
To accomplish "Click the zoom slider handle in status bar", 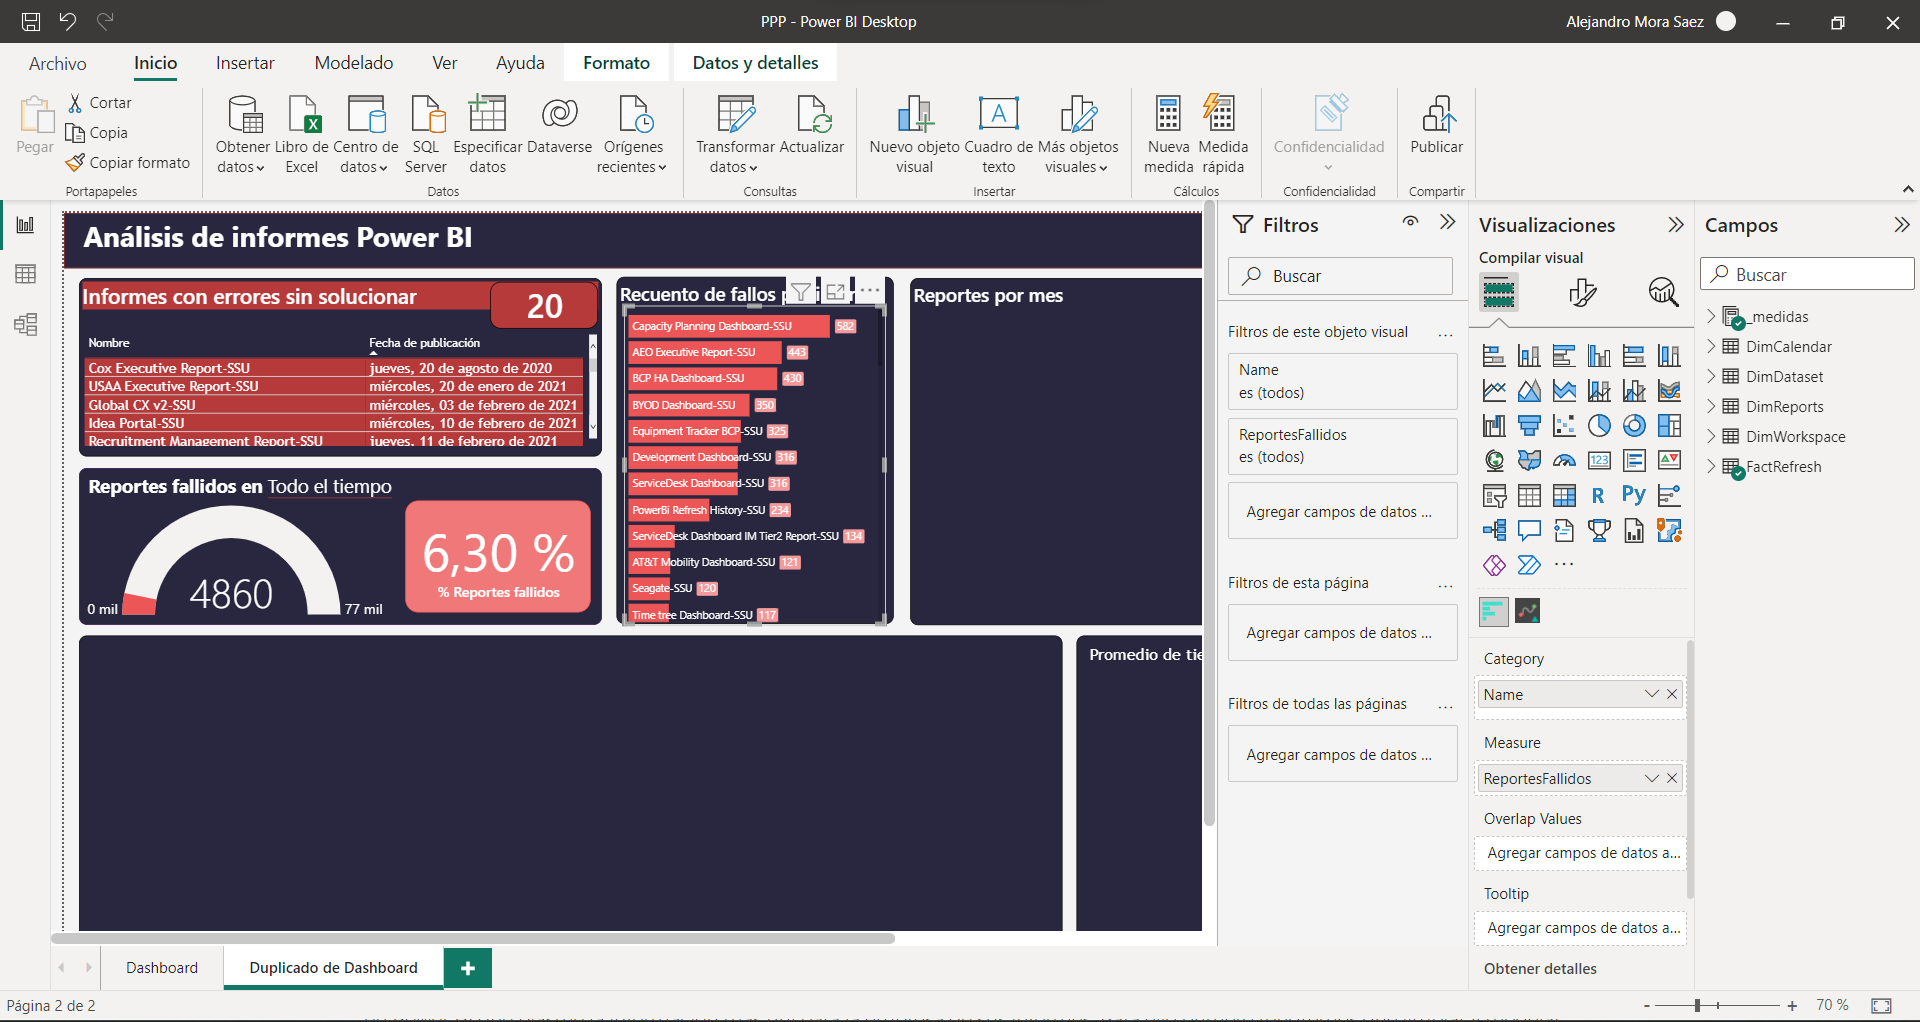I will coord(1697,1005).
